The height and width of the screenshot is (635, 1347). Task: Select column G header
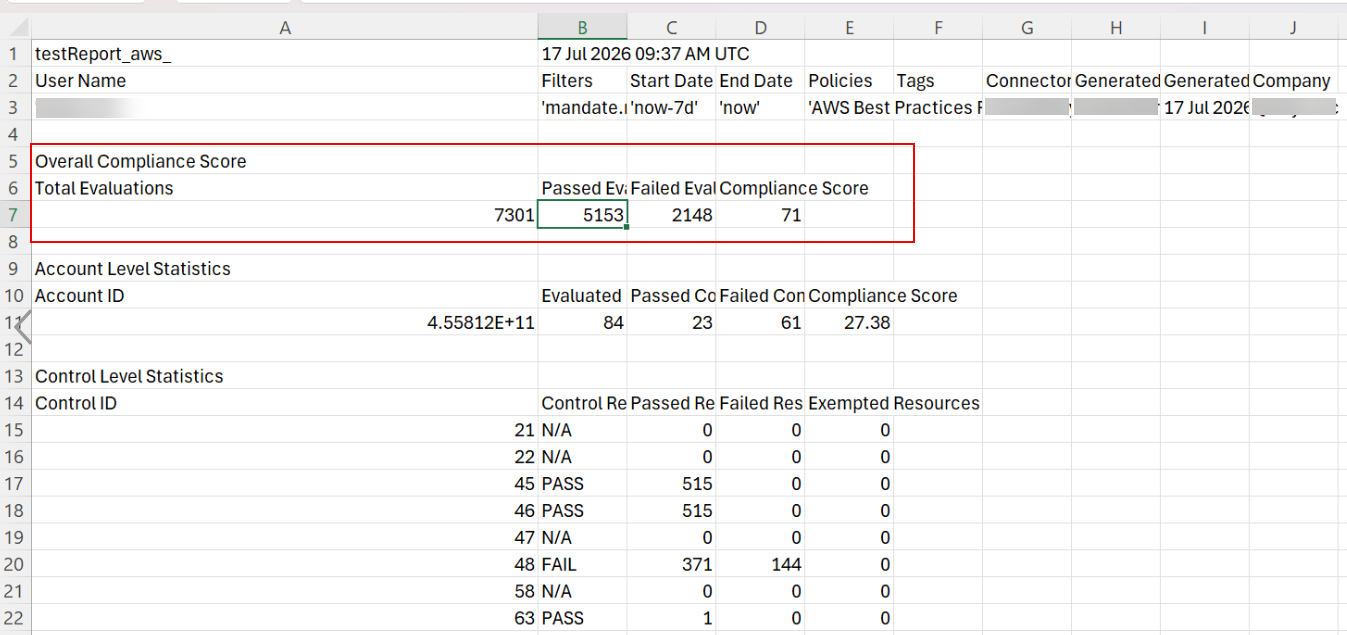click(1027, 28)
